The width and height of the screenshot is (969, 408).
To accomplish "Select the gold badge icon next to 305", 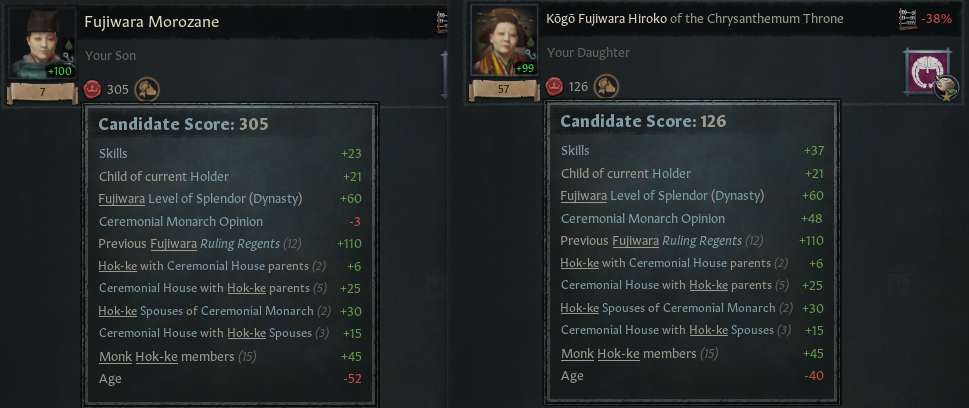I will tap(146, 89).
